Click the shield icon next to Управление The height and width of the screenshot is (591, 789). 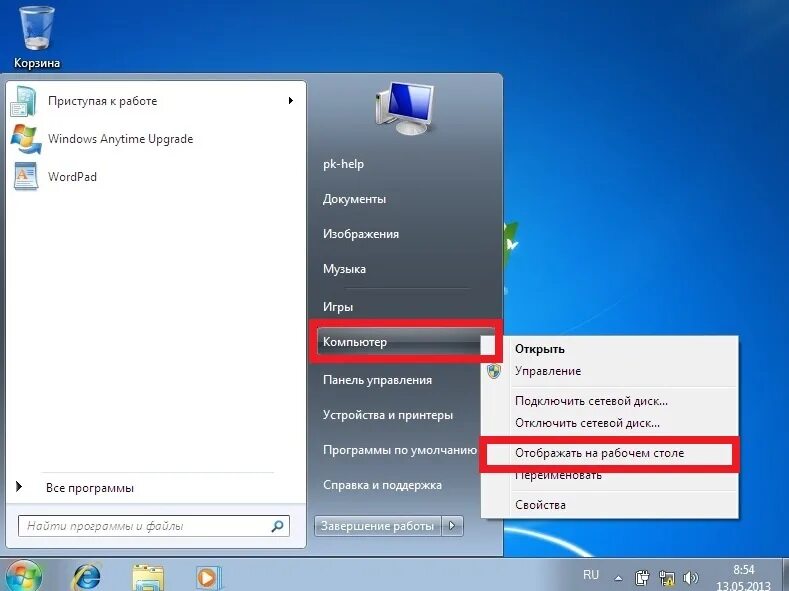pyautogui.click(x=494, y=372)
